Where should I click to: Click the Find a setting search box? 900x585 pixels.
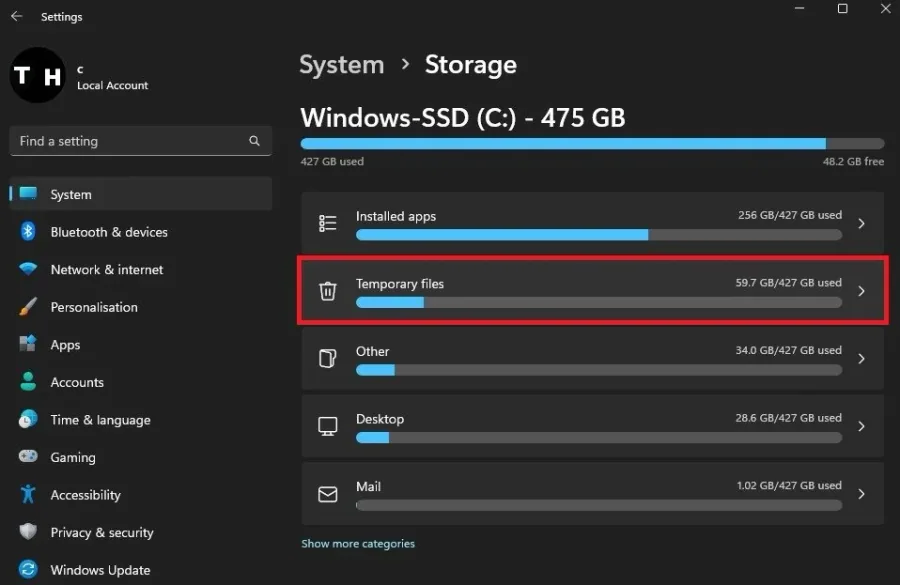pyautogui.click(x=141, y=141)
